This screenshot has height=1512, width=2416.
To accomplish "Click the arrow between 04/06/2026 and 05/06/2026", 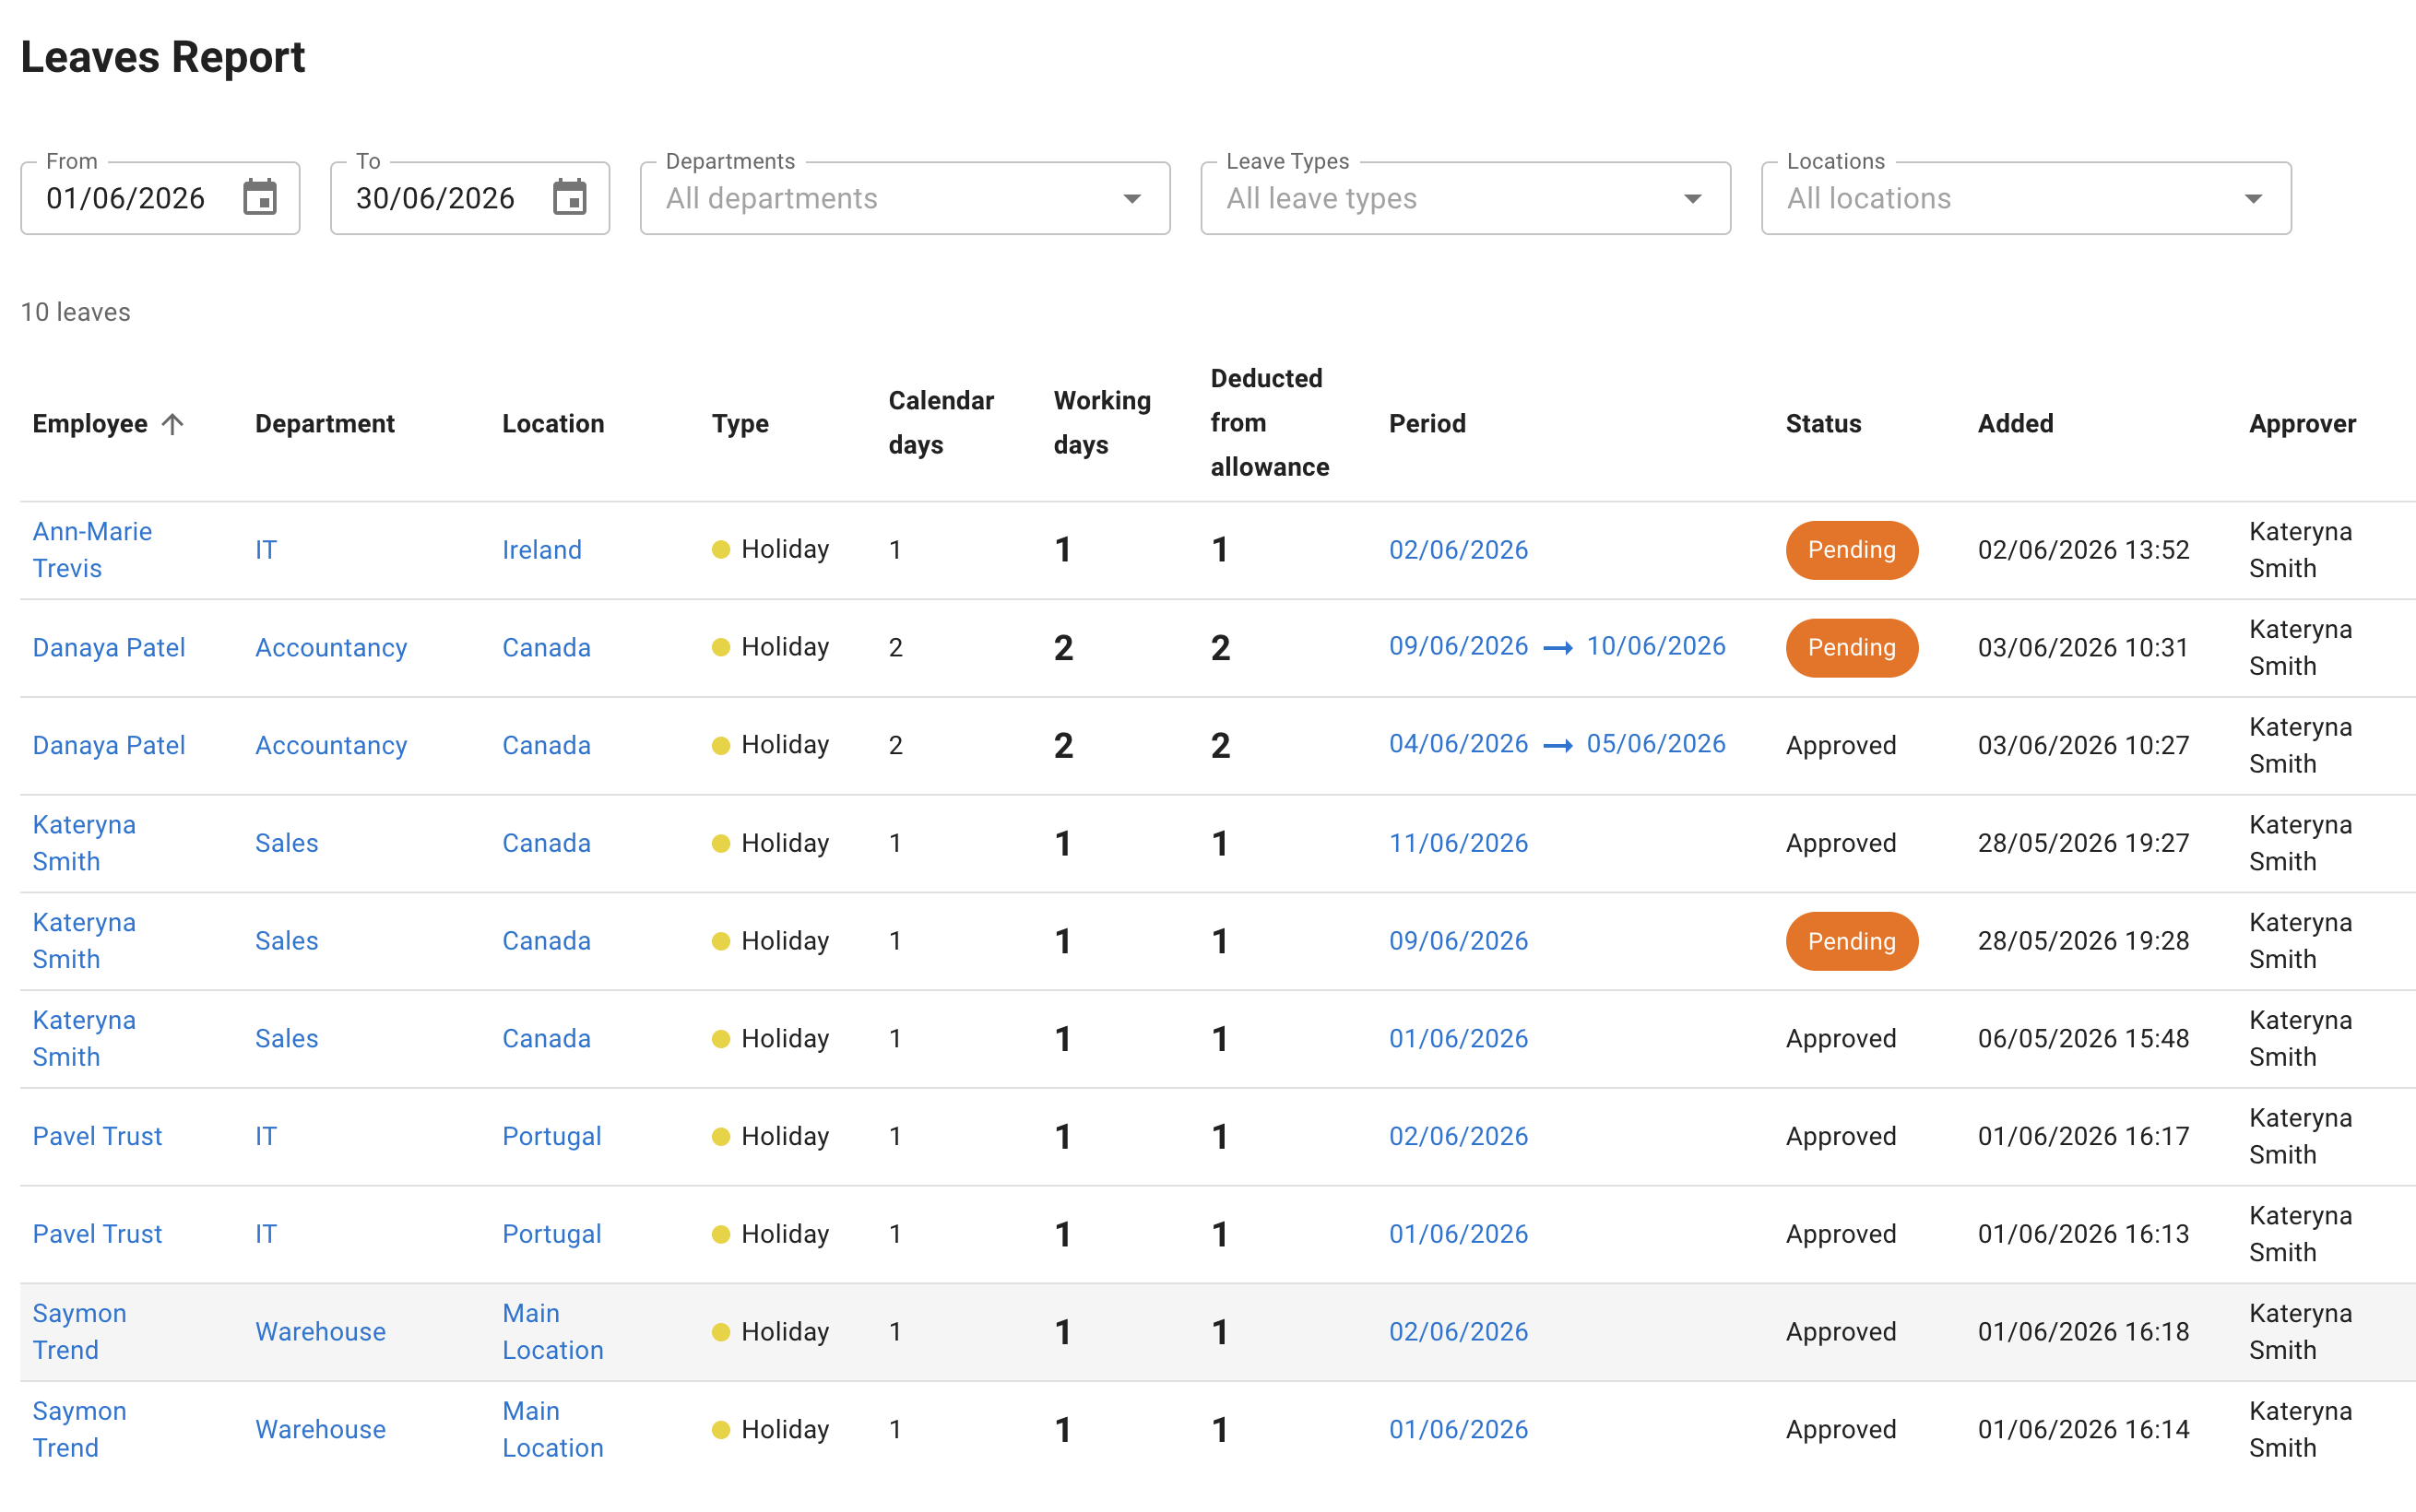I will coord(1557,745).
